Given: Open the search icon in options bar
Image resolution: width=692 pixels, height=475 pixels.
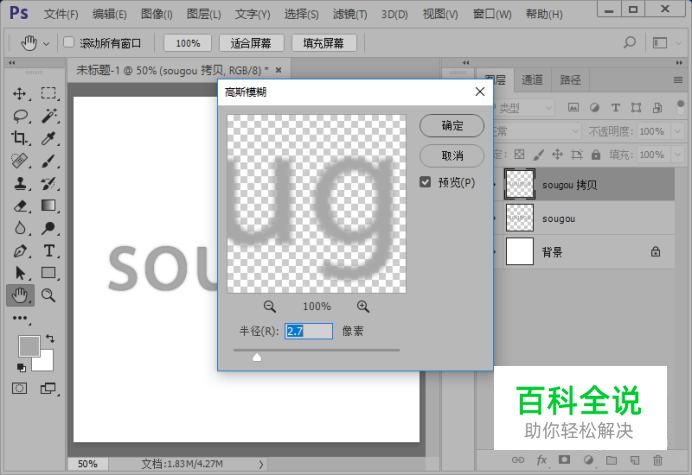Looking at the screenshot, I should click(629, 43).
